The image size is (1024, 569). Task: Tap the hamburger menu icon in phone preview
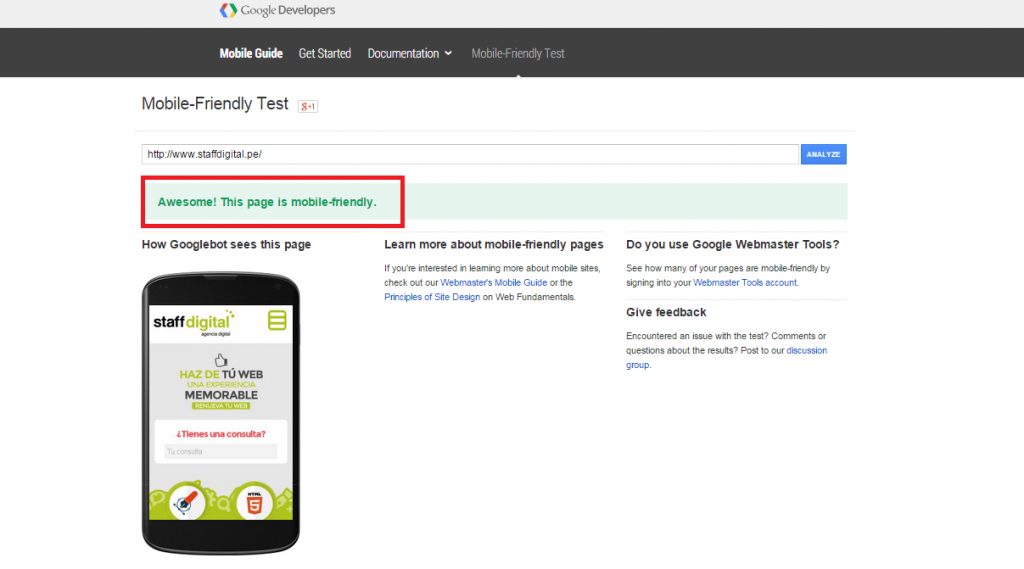coord(277,320)
